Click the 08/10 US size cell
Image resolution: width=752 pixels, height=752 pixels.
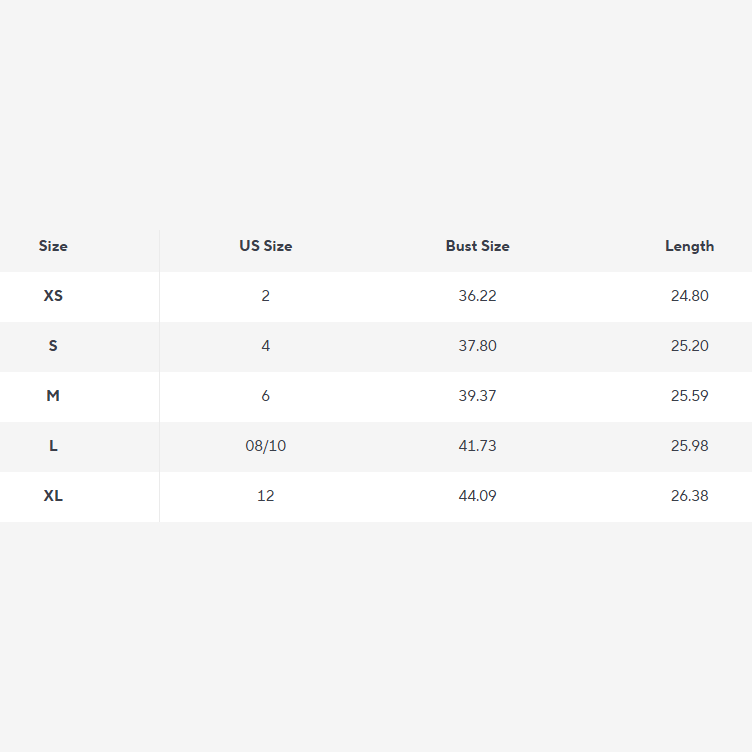point(265,446)
